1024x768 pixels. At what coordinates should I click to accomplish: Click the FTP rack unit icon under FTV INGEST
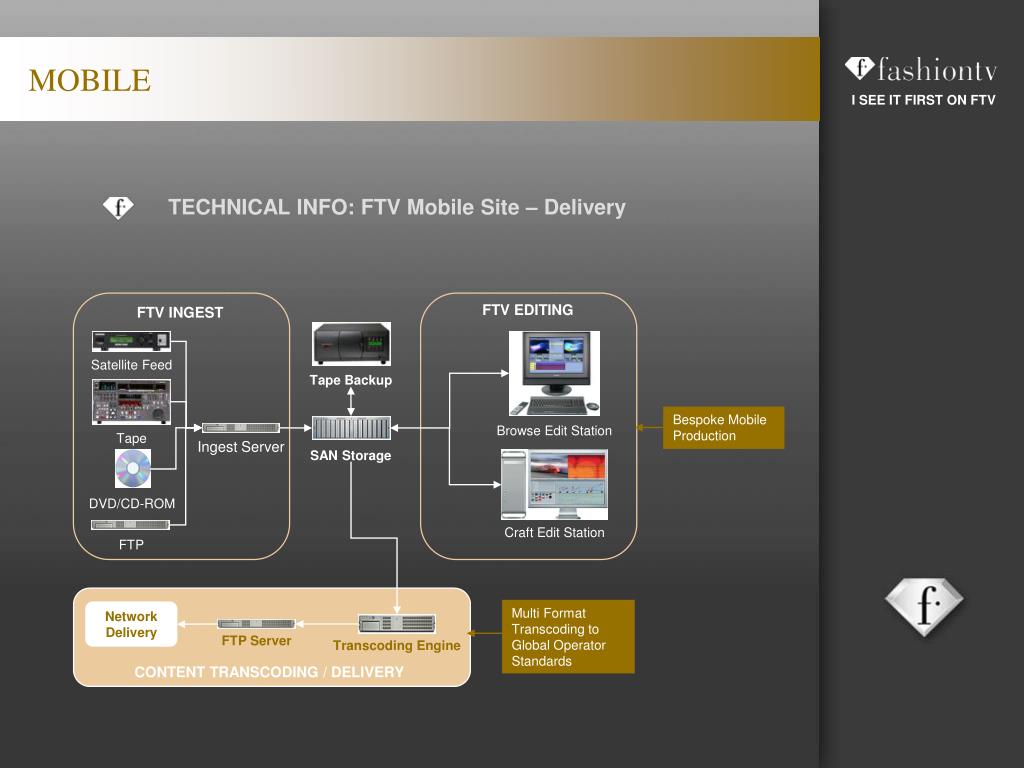[x=131, y=524]
